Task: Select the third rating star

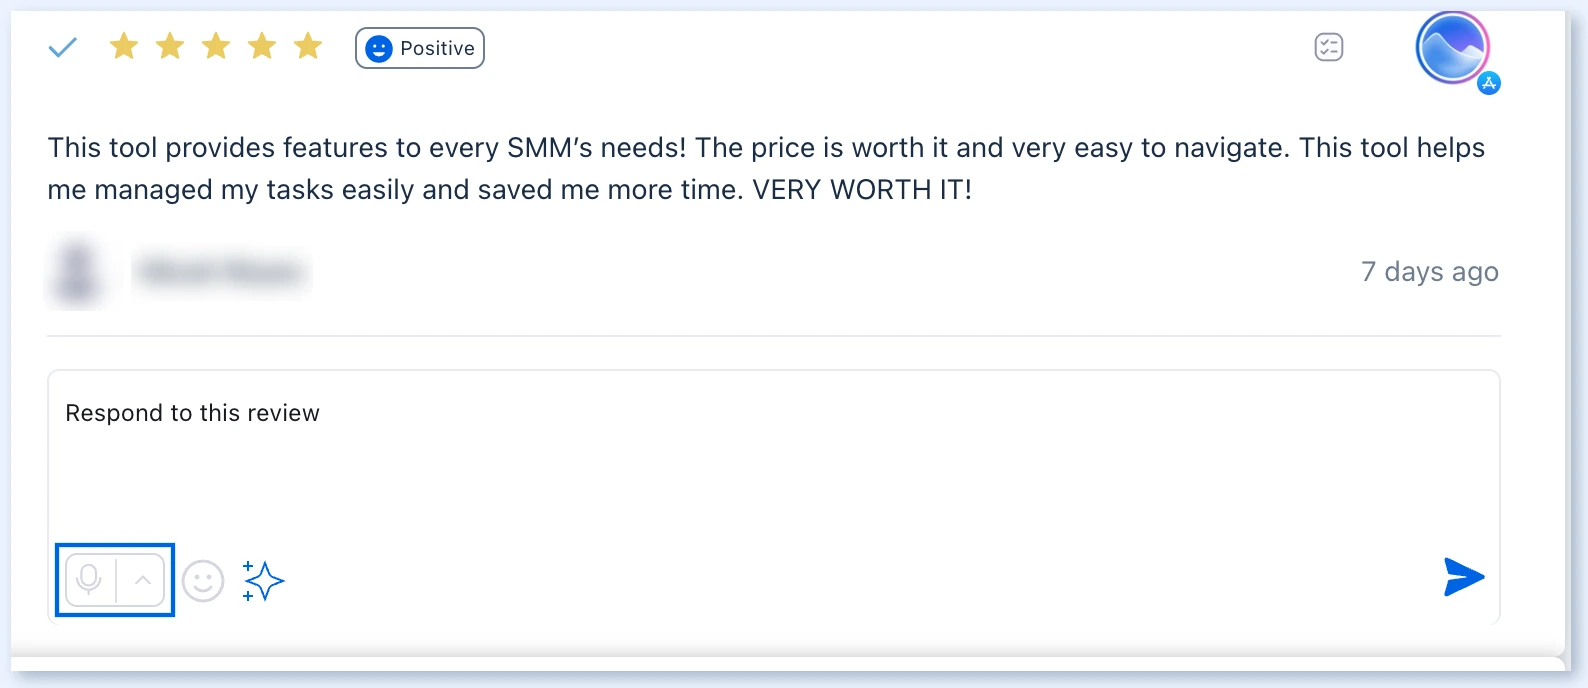Action: [x=216, y=46]
